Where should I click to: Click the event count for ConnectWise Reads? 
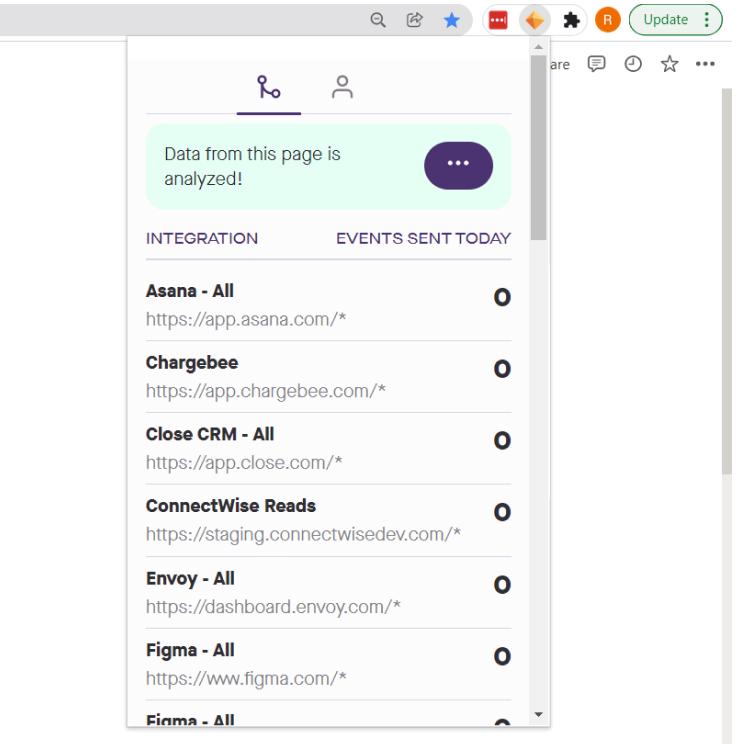tap(502, 513)
